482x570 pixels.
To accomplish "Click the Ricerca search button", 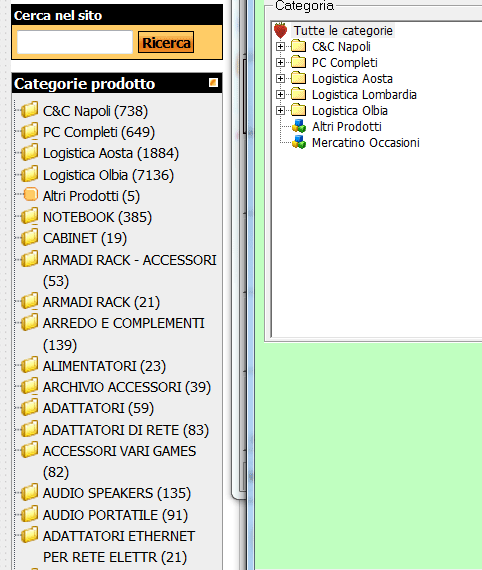I will coord(166,43).
